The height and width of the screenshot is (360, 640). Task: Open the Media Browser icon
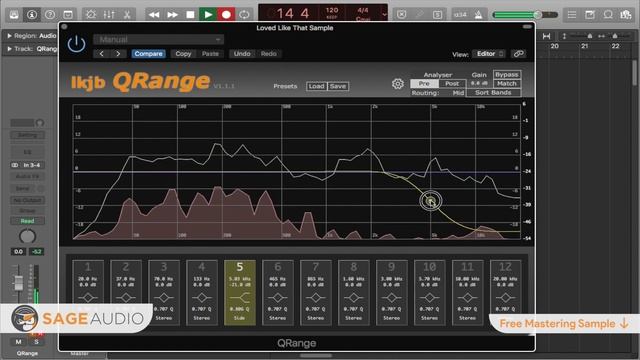[x=626, y=15]
